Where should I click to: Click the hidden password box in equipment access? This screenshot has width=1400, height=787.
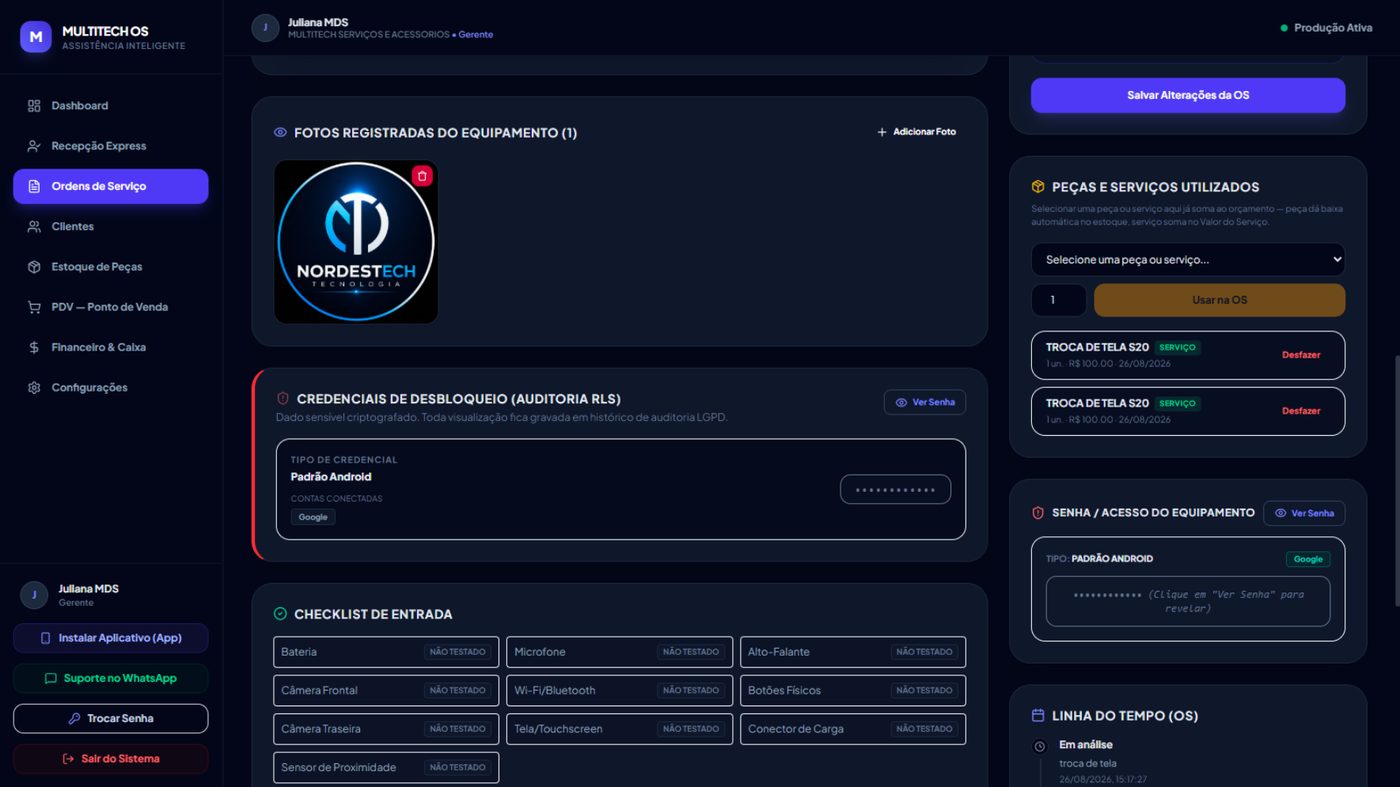(x=1188, y=601)
